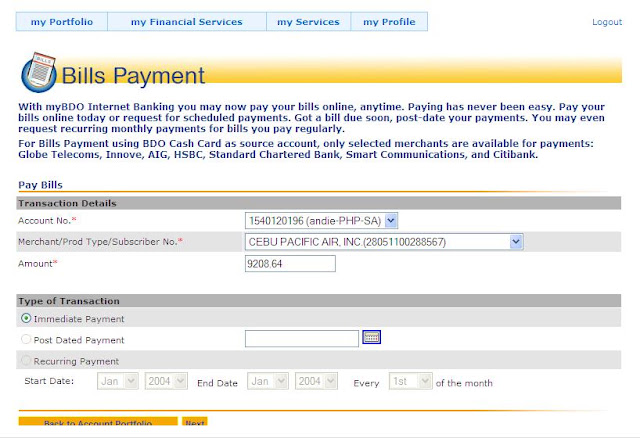Open the my Portfolio menu
This screenshot has width=640, height=438.
tap(62, 22)
